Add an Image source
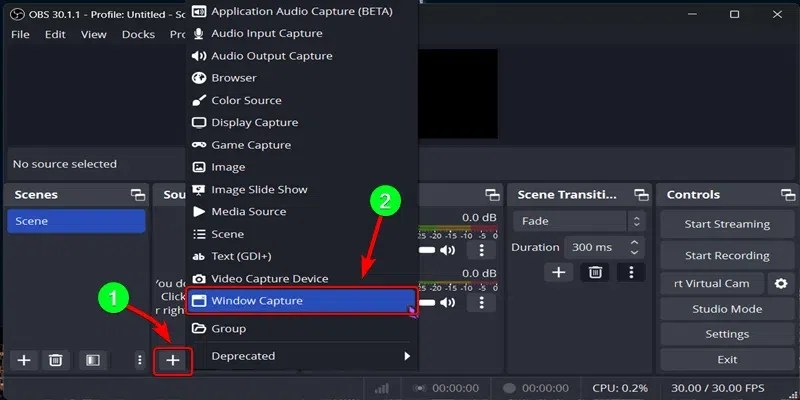 (x=302, y=167)
